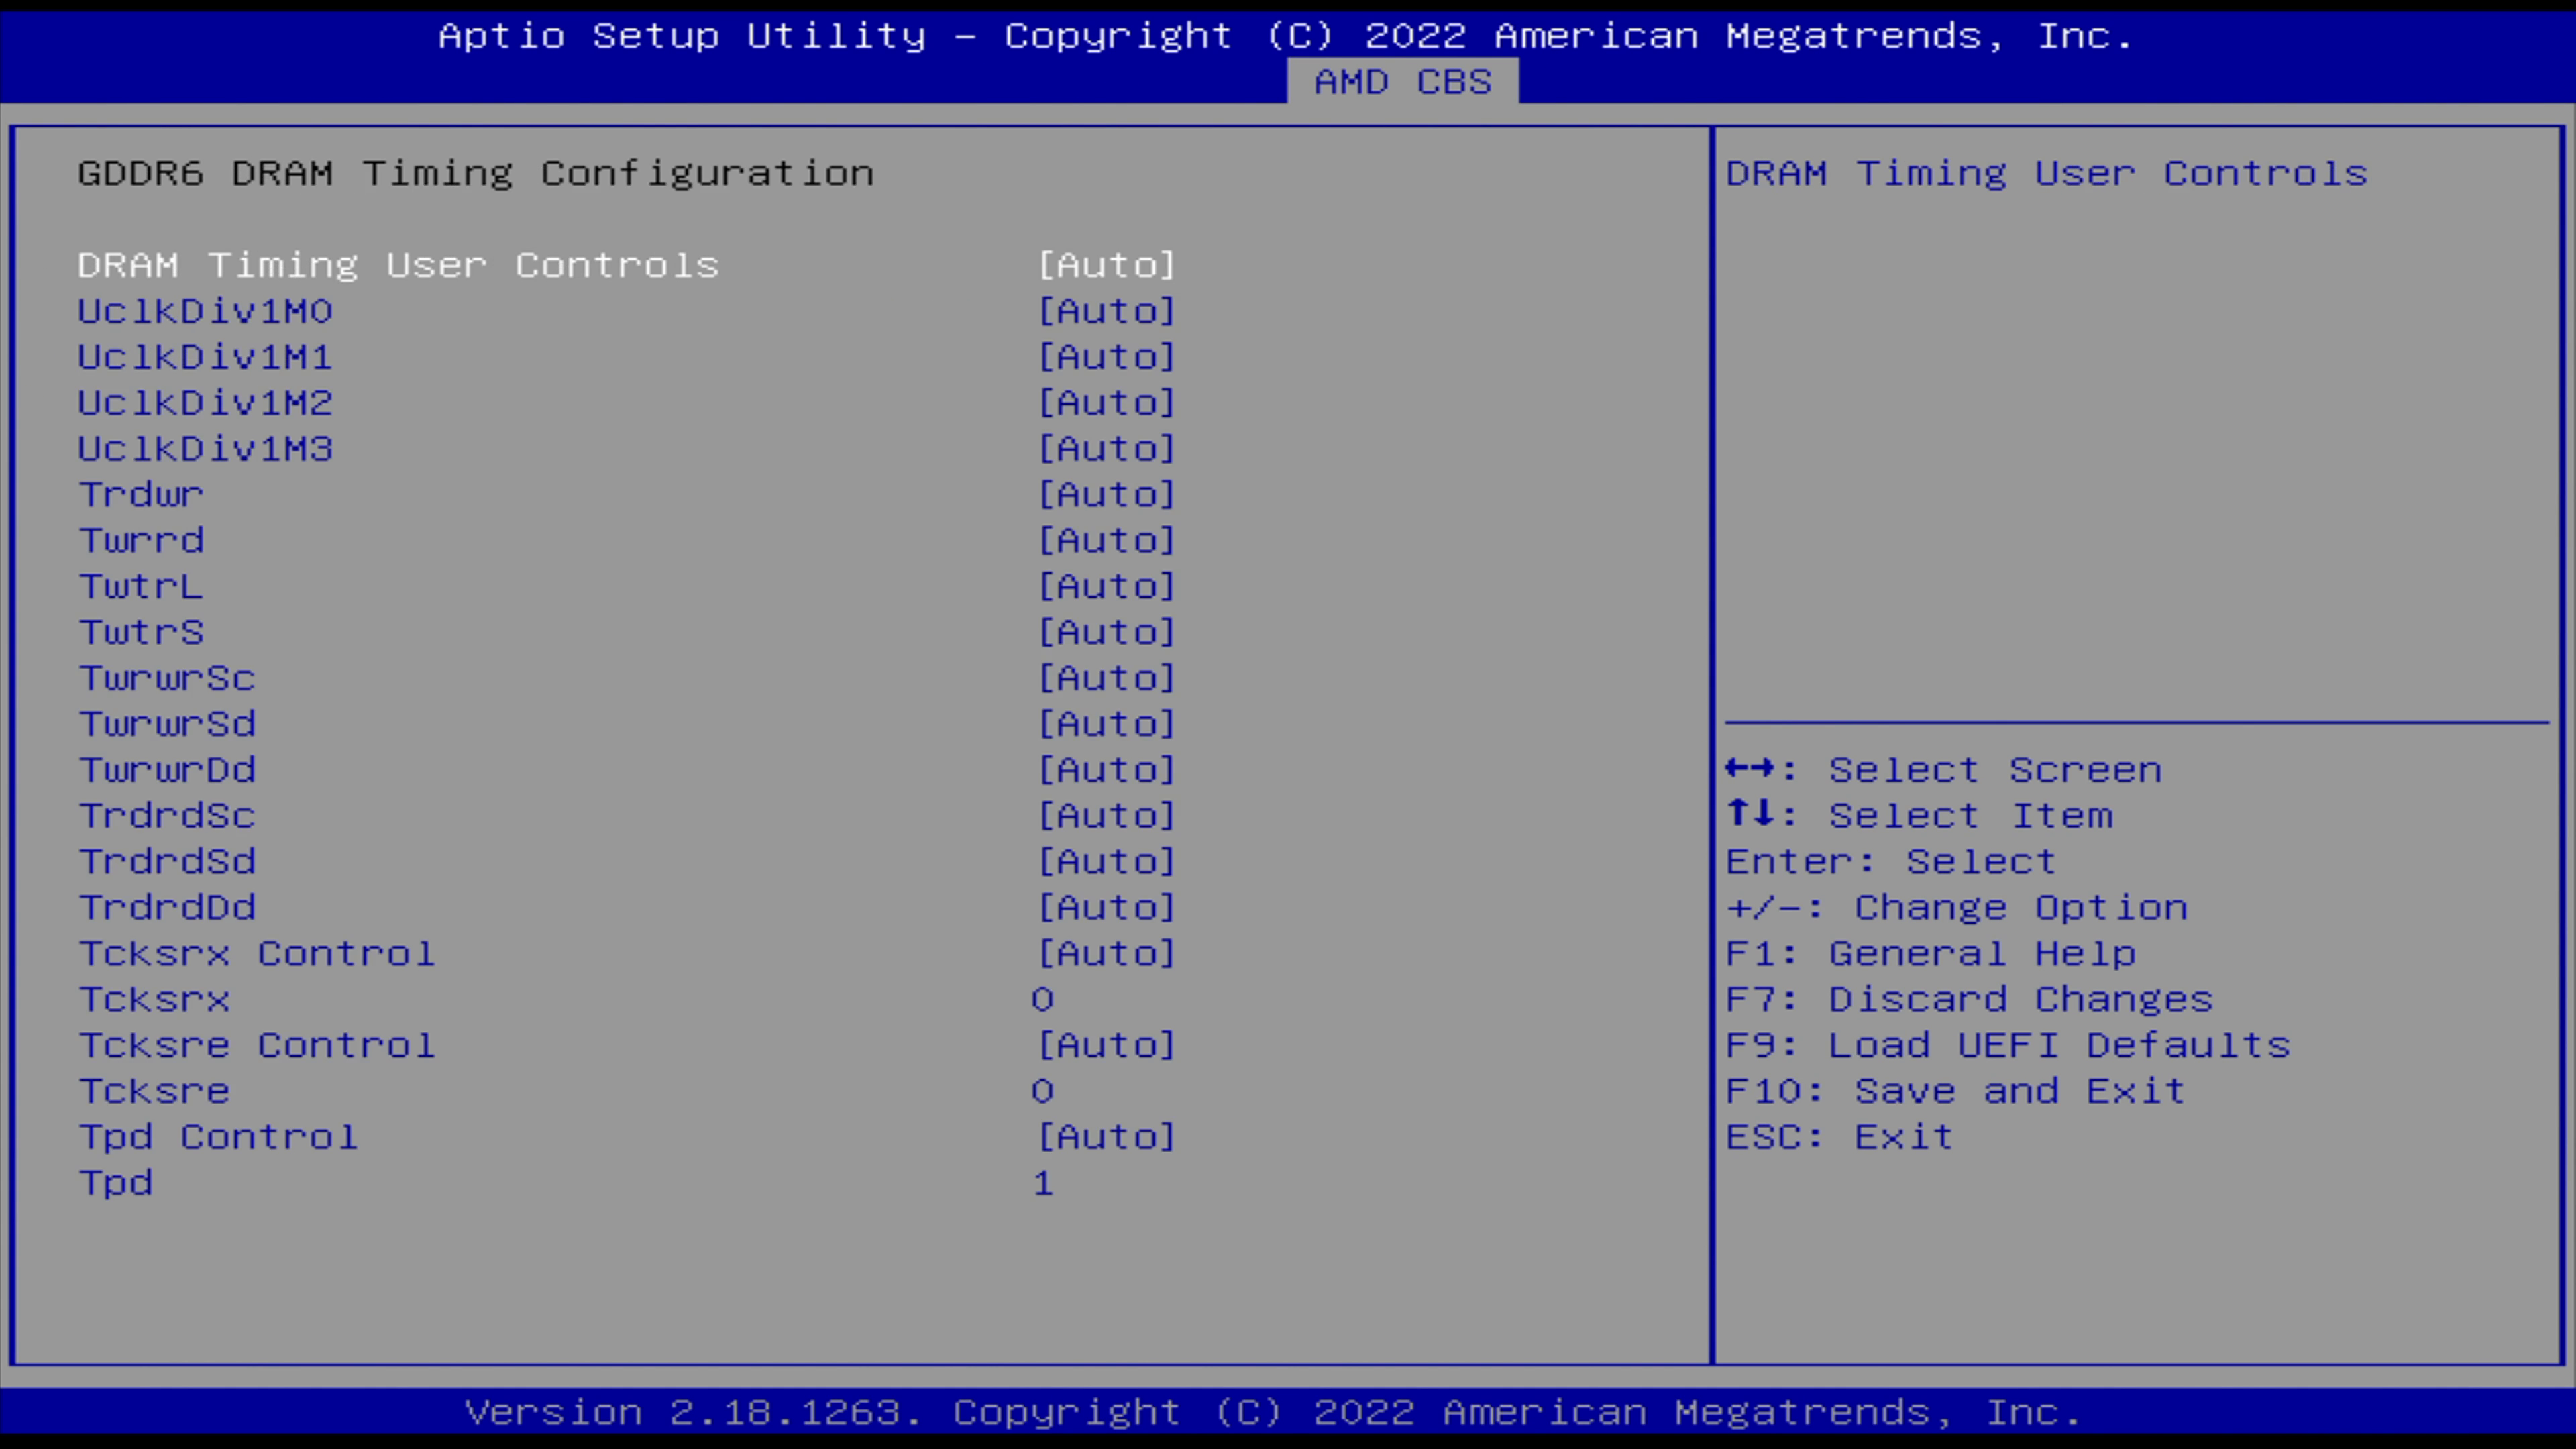Open the Tpd Control [Auto] value
Viewport: 2576px width, 1449px height.
click(x=1106, y=1138)
